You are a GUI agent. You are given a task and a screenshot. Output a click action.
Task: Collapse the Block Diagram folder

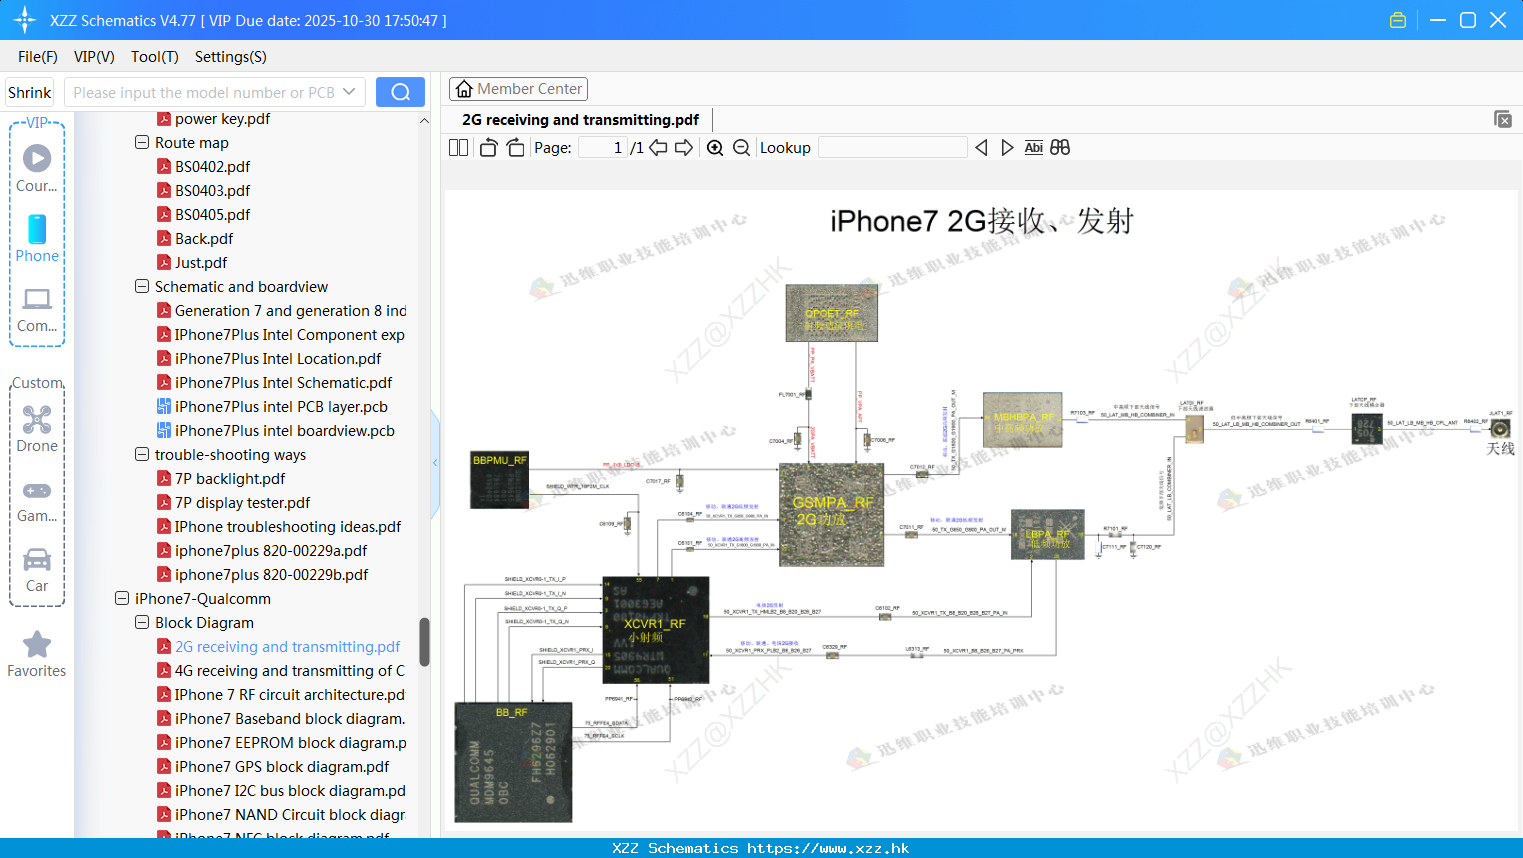point(142,623)
